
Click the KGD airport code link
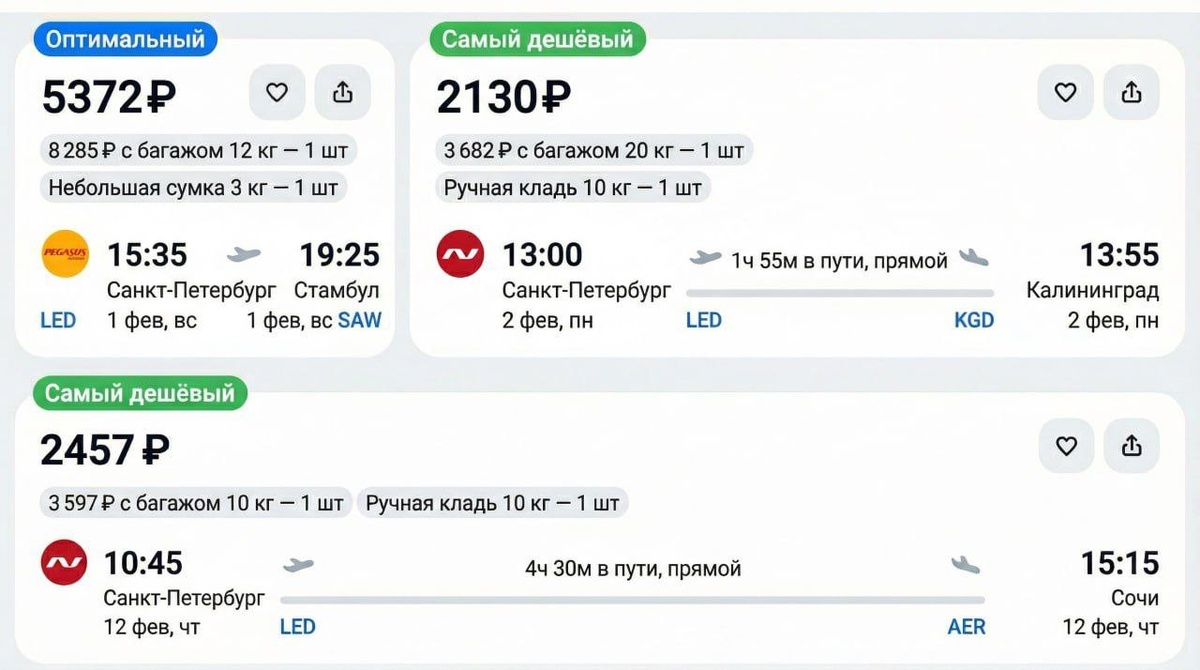pyautogui.click(x=973, y=321)
